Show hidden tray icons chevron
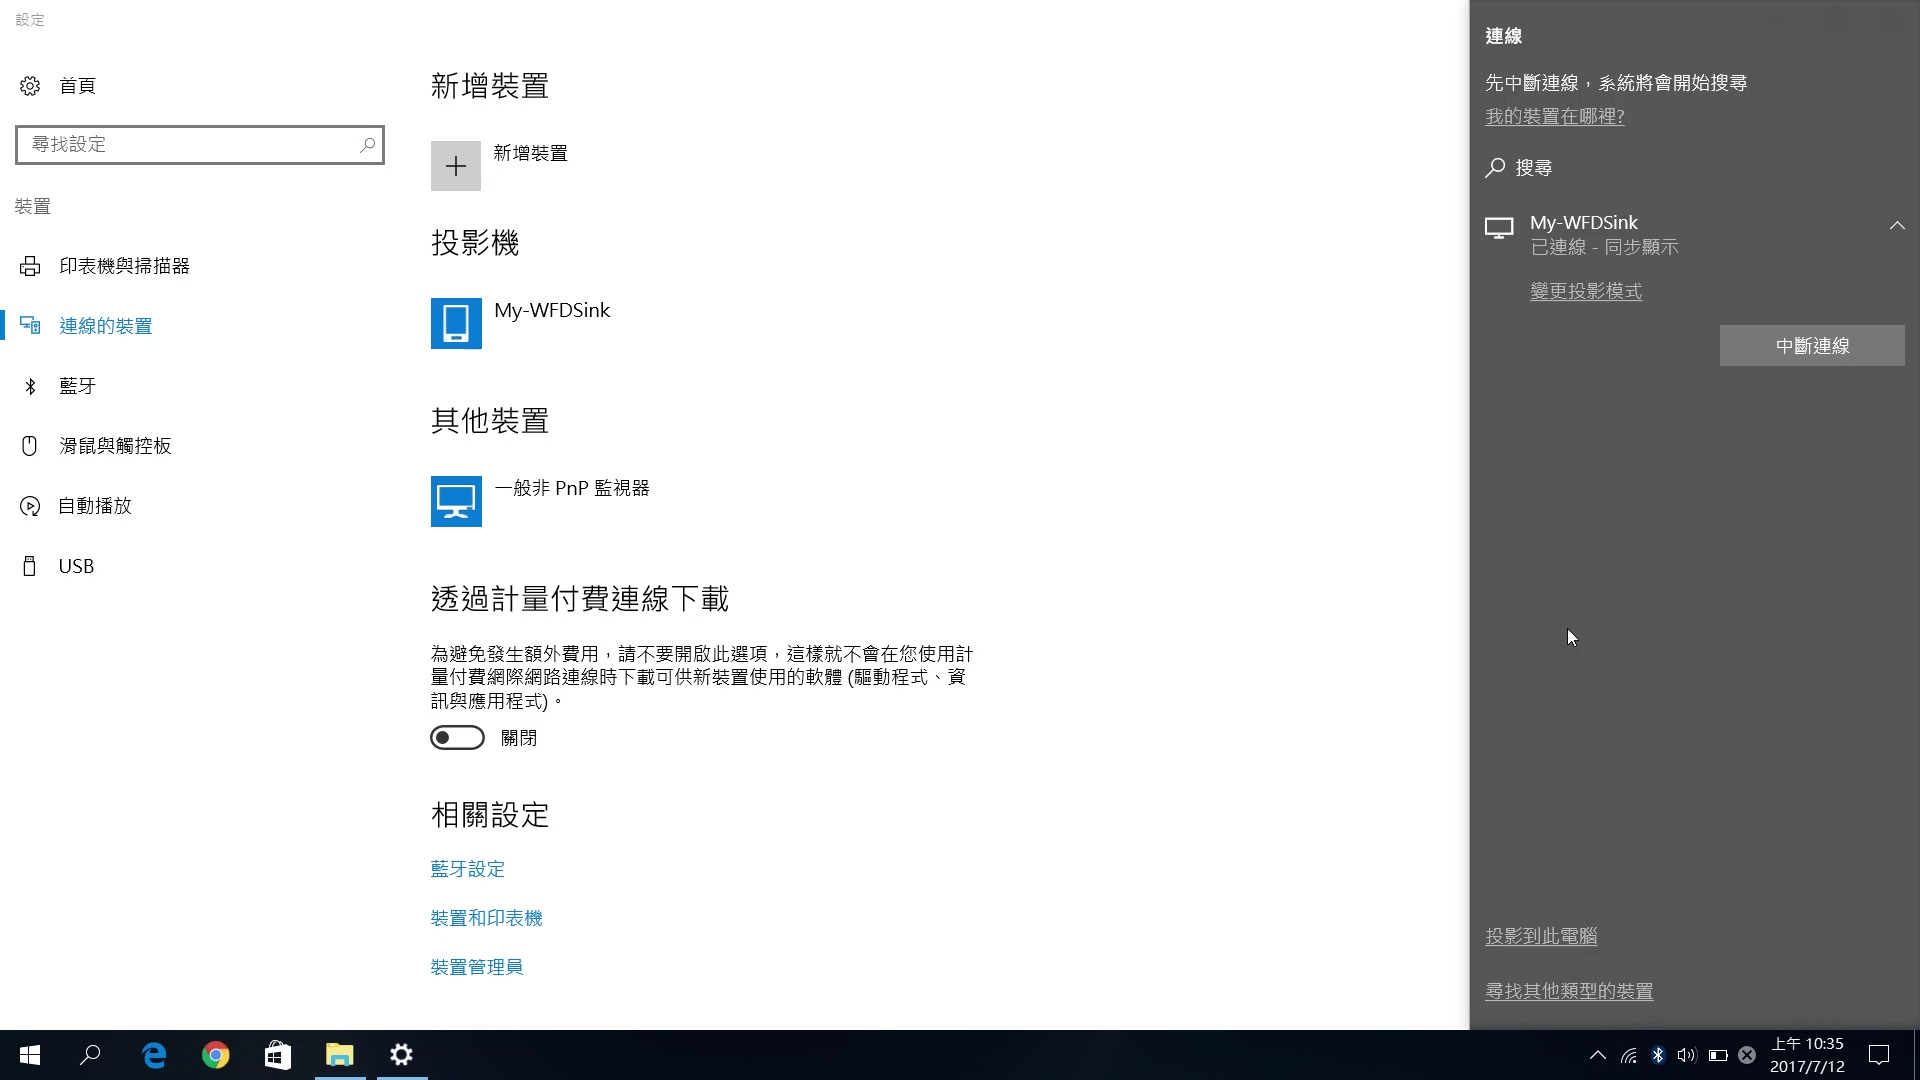 pyautogui.click(x=1598, y=1055)
